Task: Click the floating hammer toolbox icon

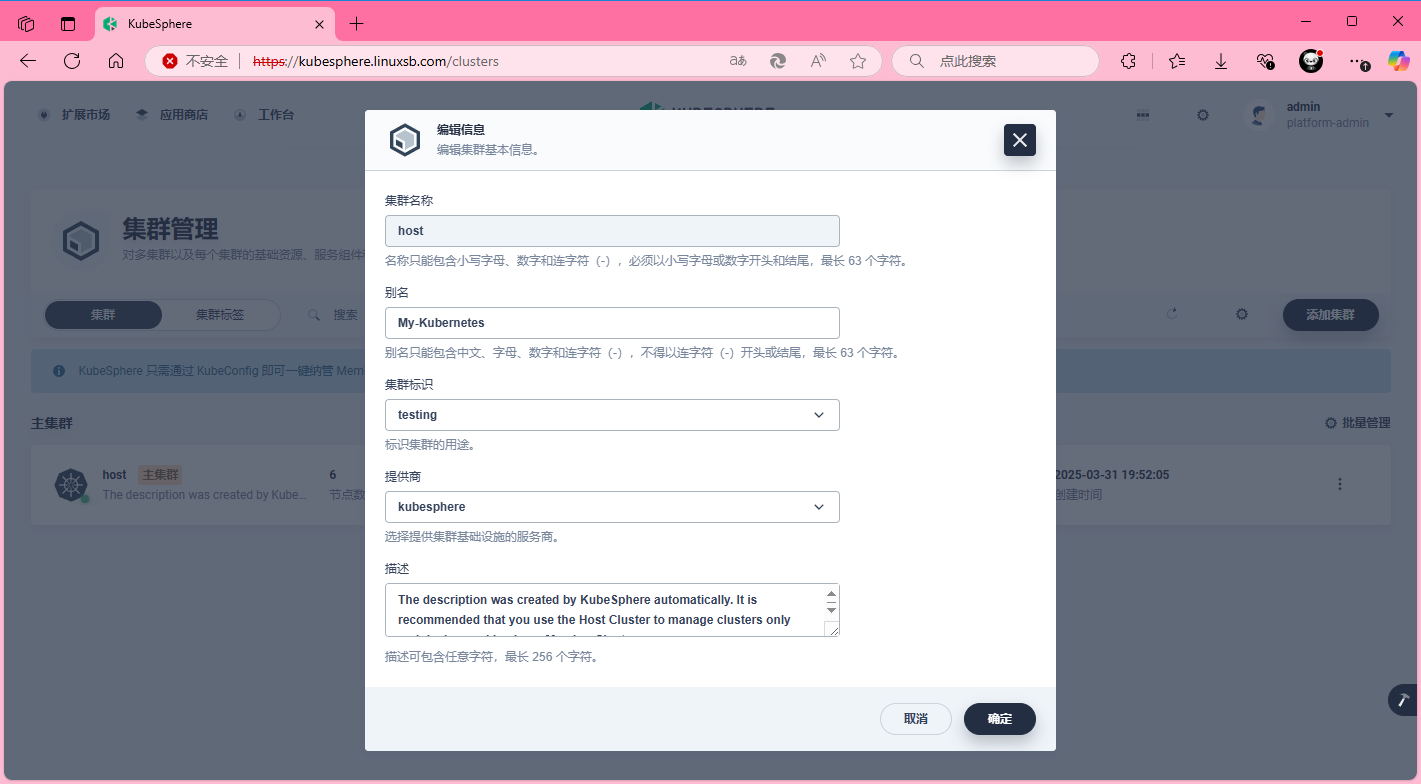Action: pos(1403,700)
